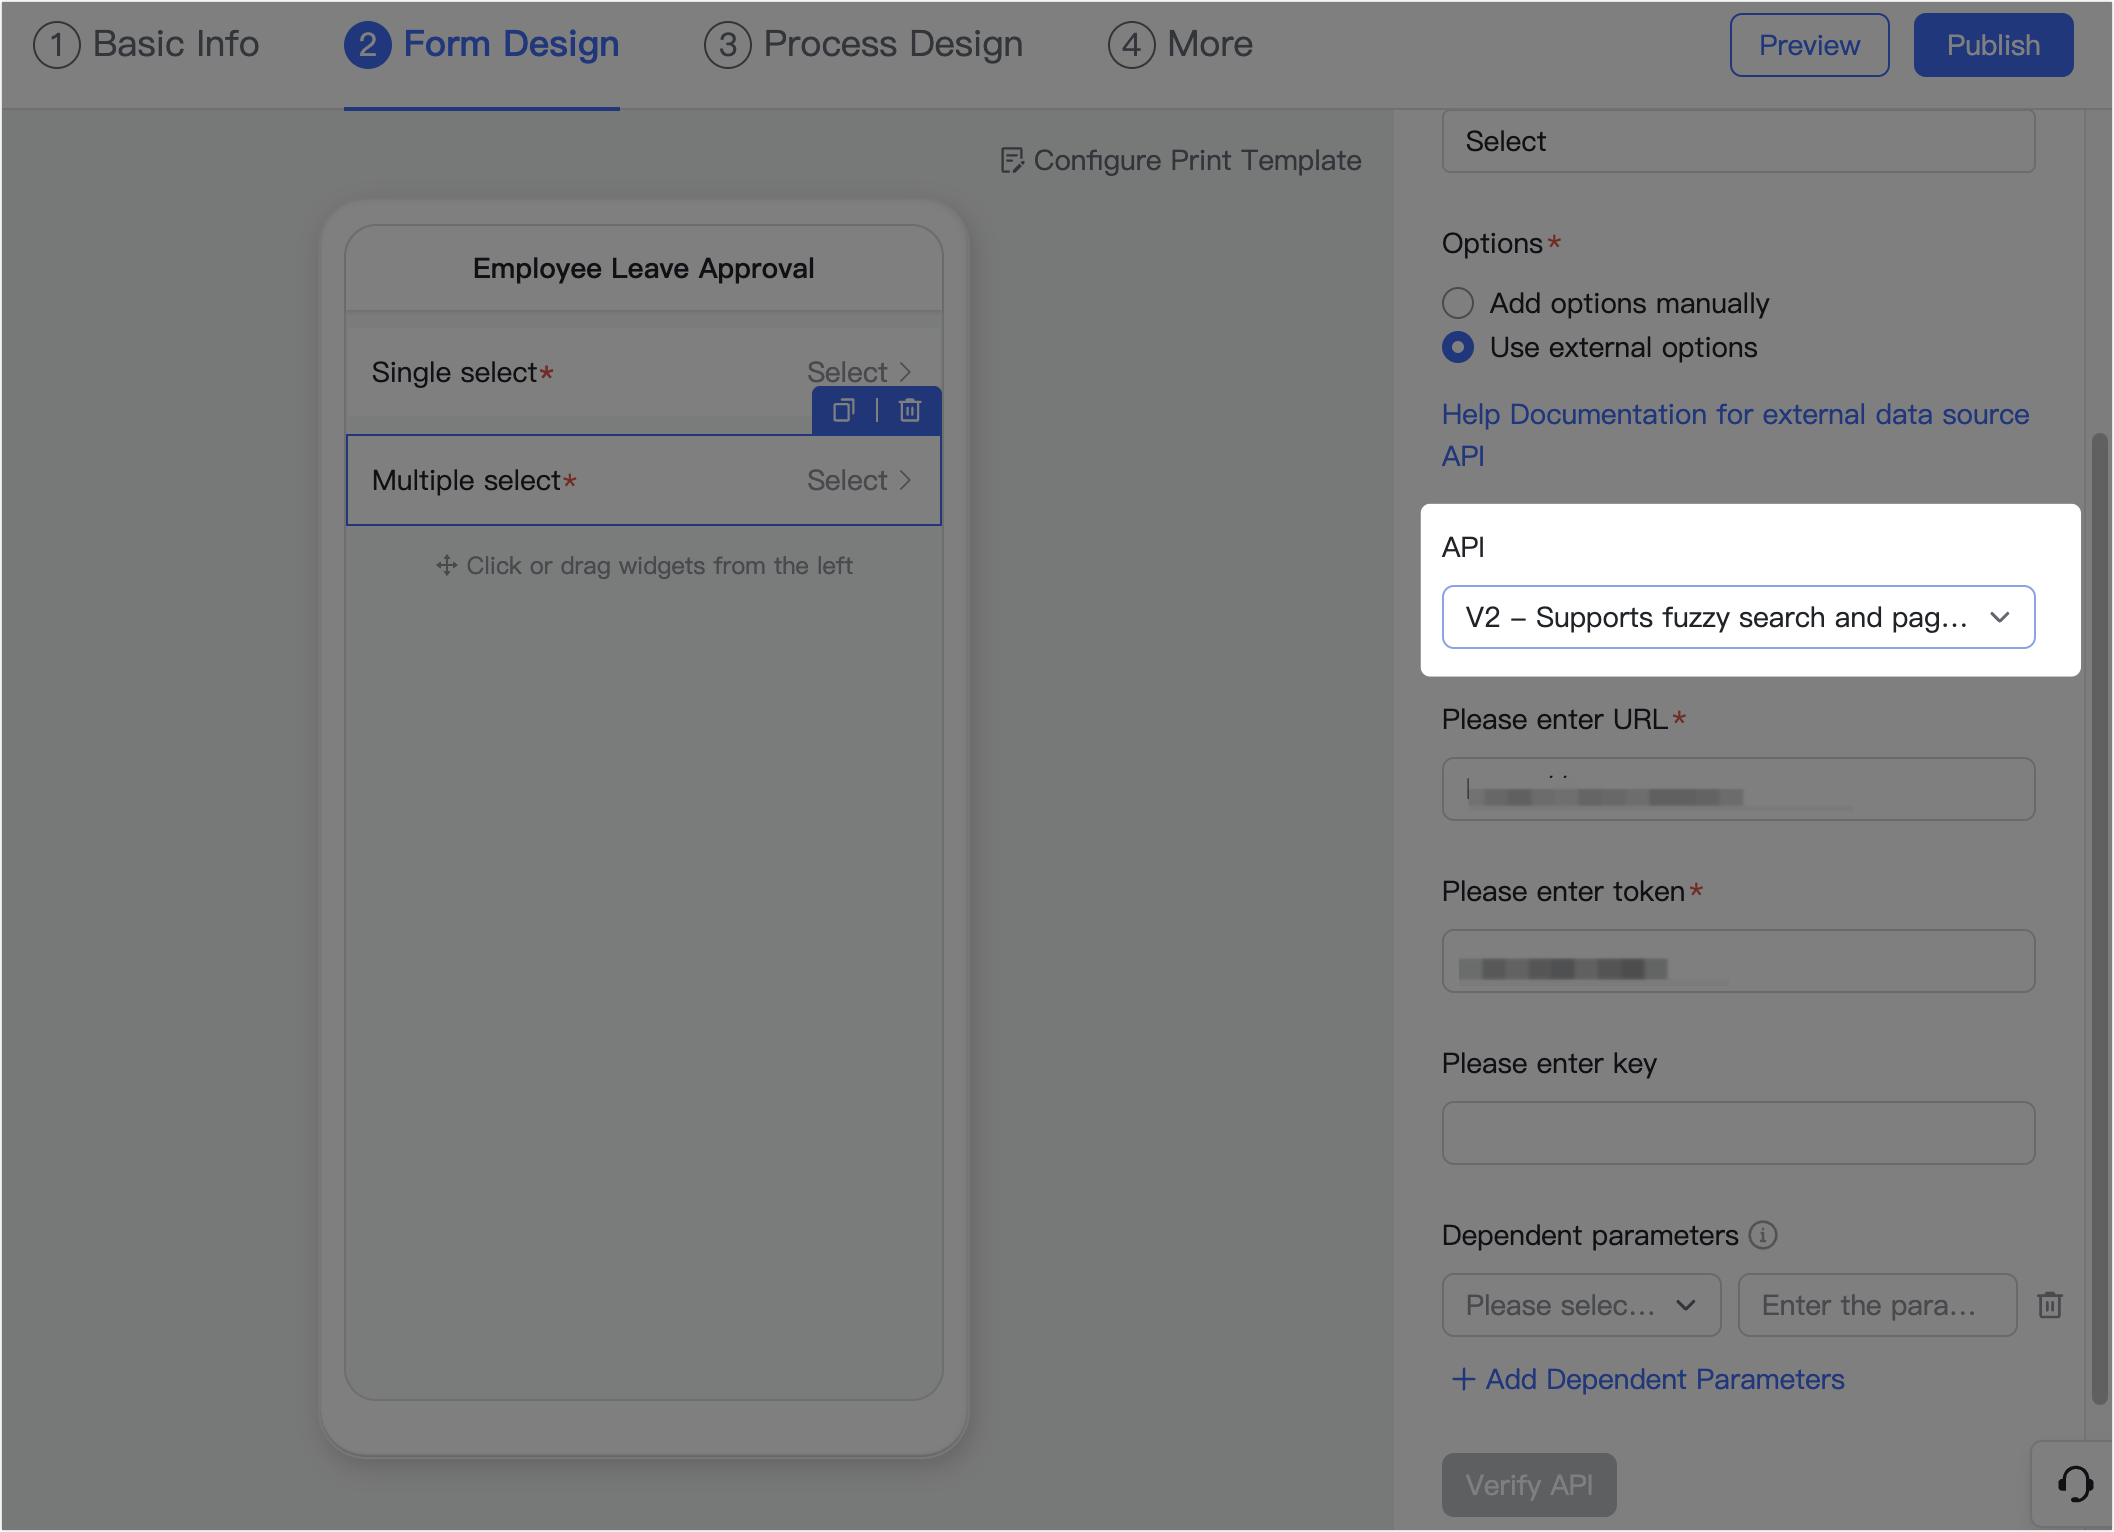The image size is (2114, 1532).
Task: Expand the Single select chevron
Action: click(x=905, y=372)
